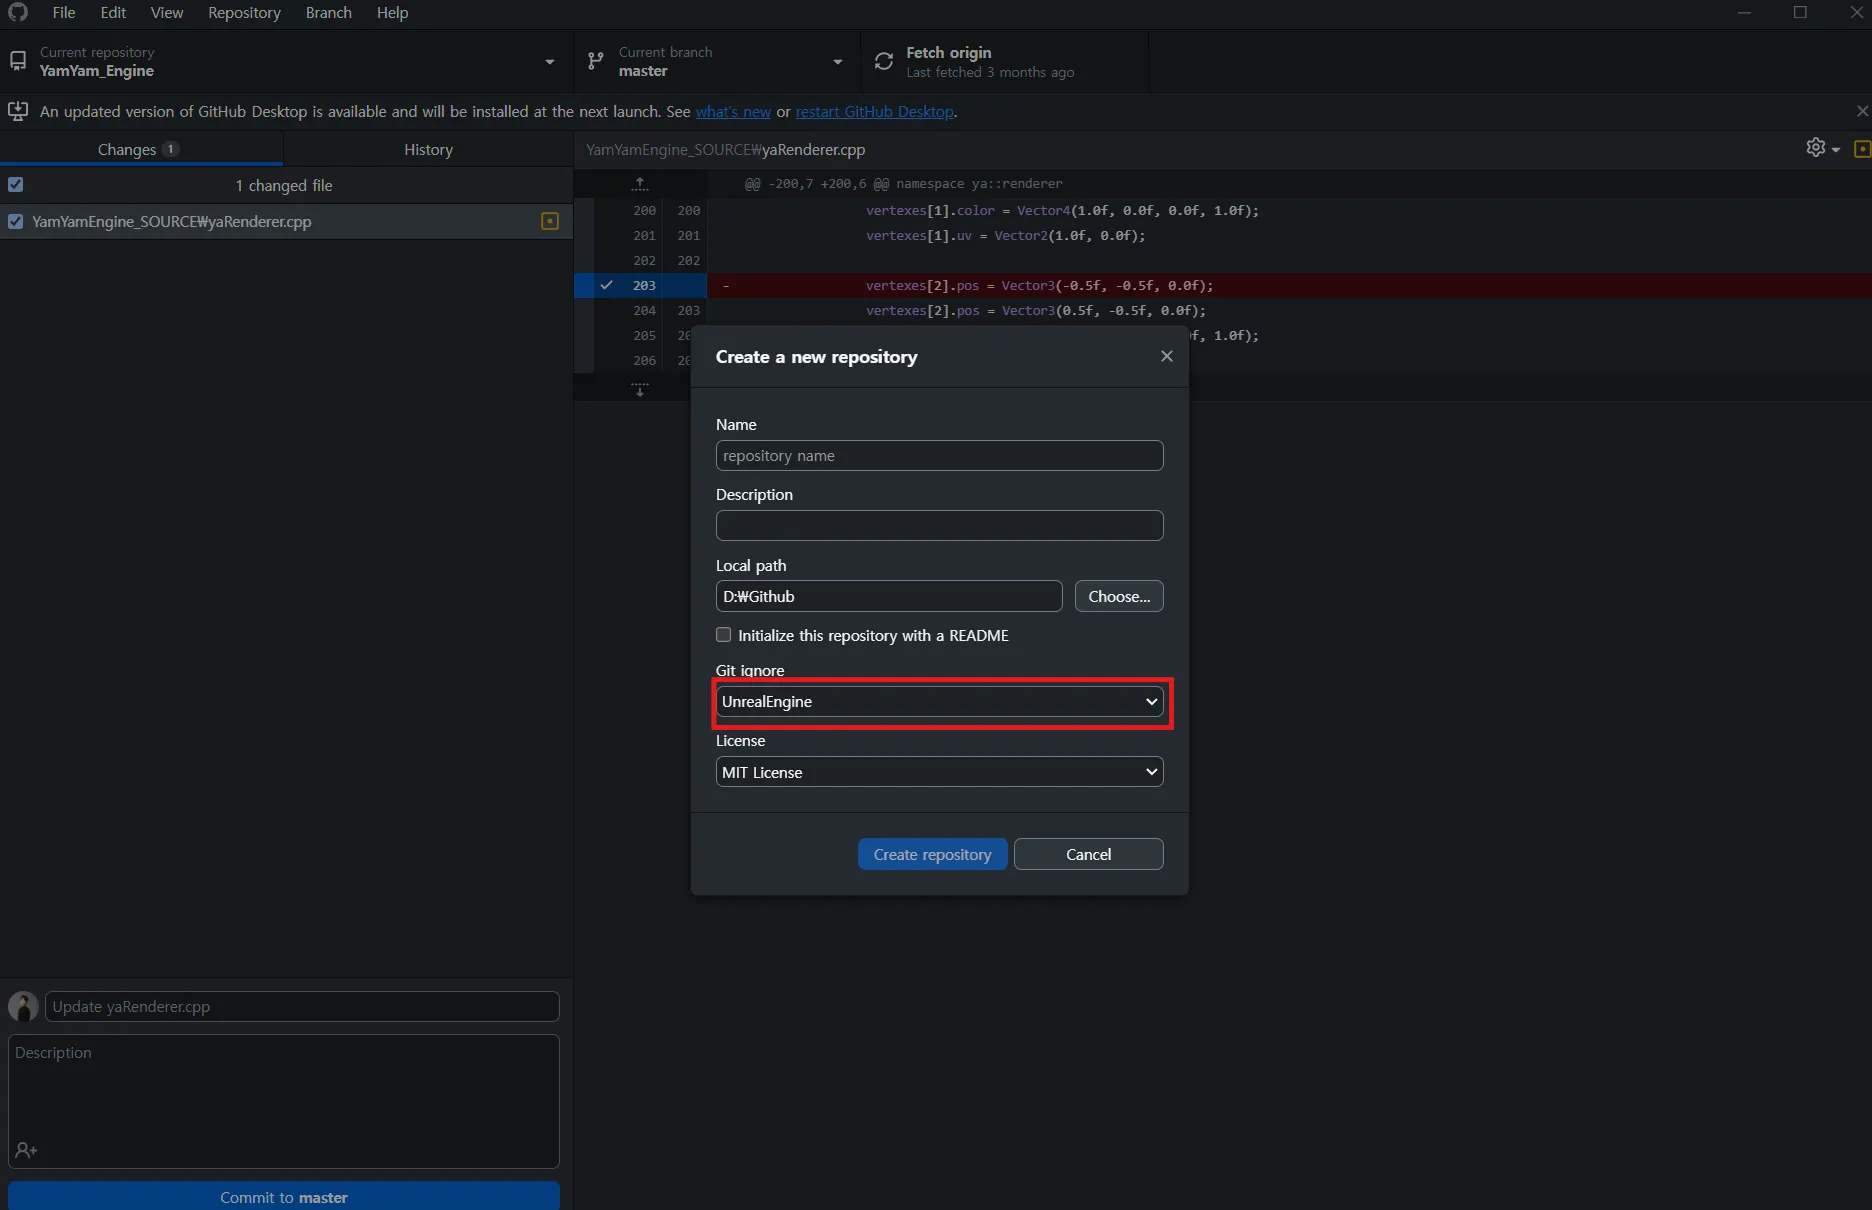Image resolution: width=1872 pixels, height=1210 pixels.
Task: Open the License dropdown
Action: 939,773
